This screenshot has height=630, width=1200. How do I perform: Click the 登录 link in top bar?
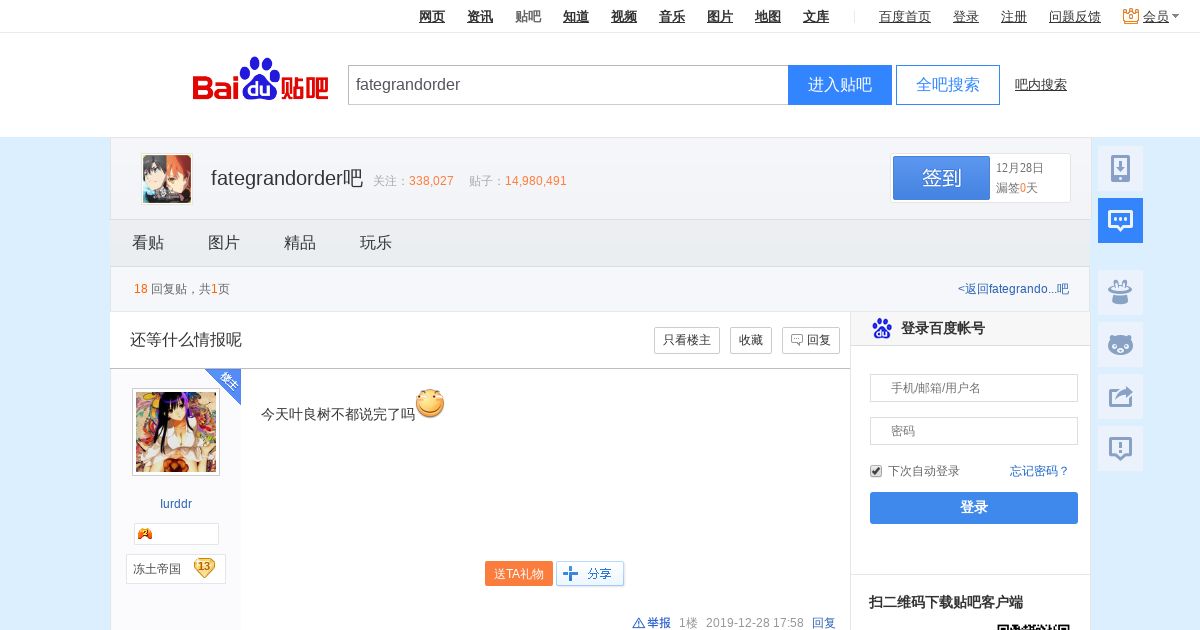[x=966, y=16]
